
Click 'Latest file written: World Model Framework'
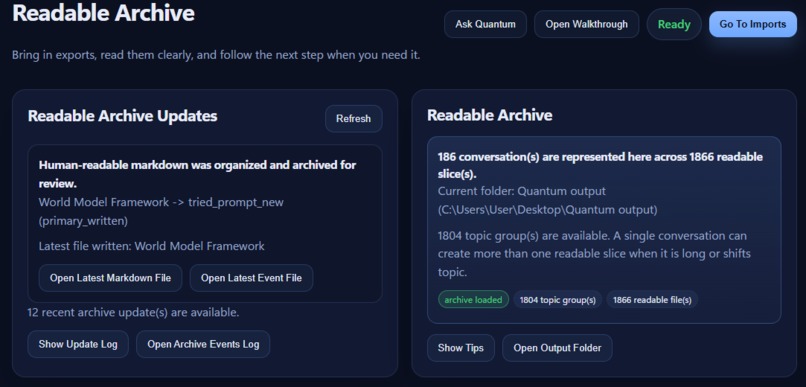[x=152, y=246]
